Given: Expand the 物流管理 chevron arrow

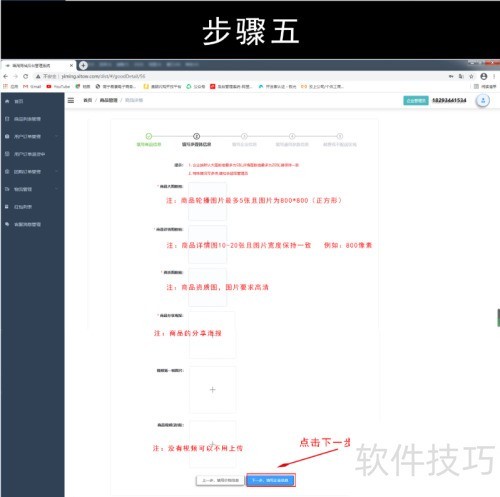Looking at the screenshot, I should [x=56, y=189].
